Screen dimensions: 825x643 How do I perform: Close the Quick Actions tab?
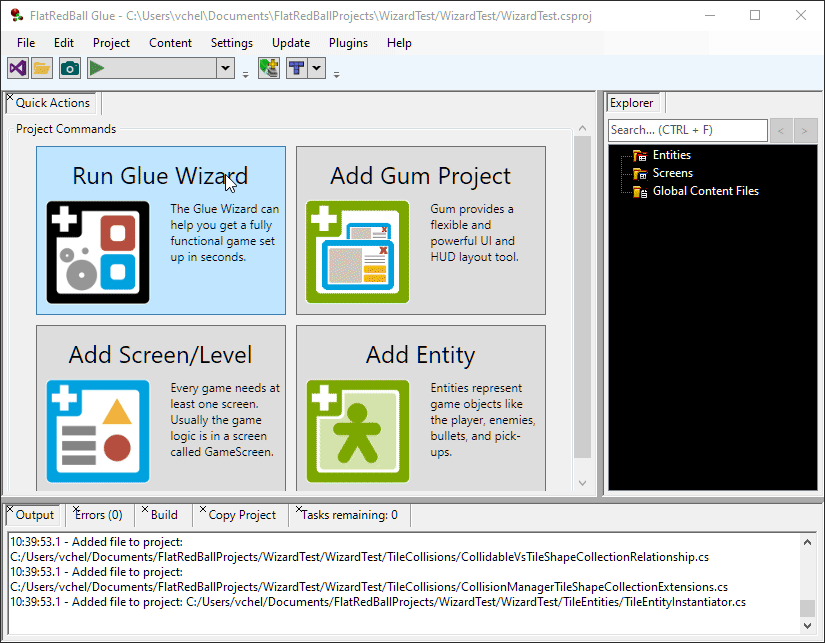tap(9, 97)
